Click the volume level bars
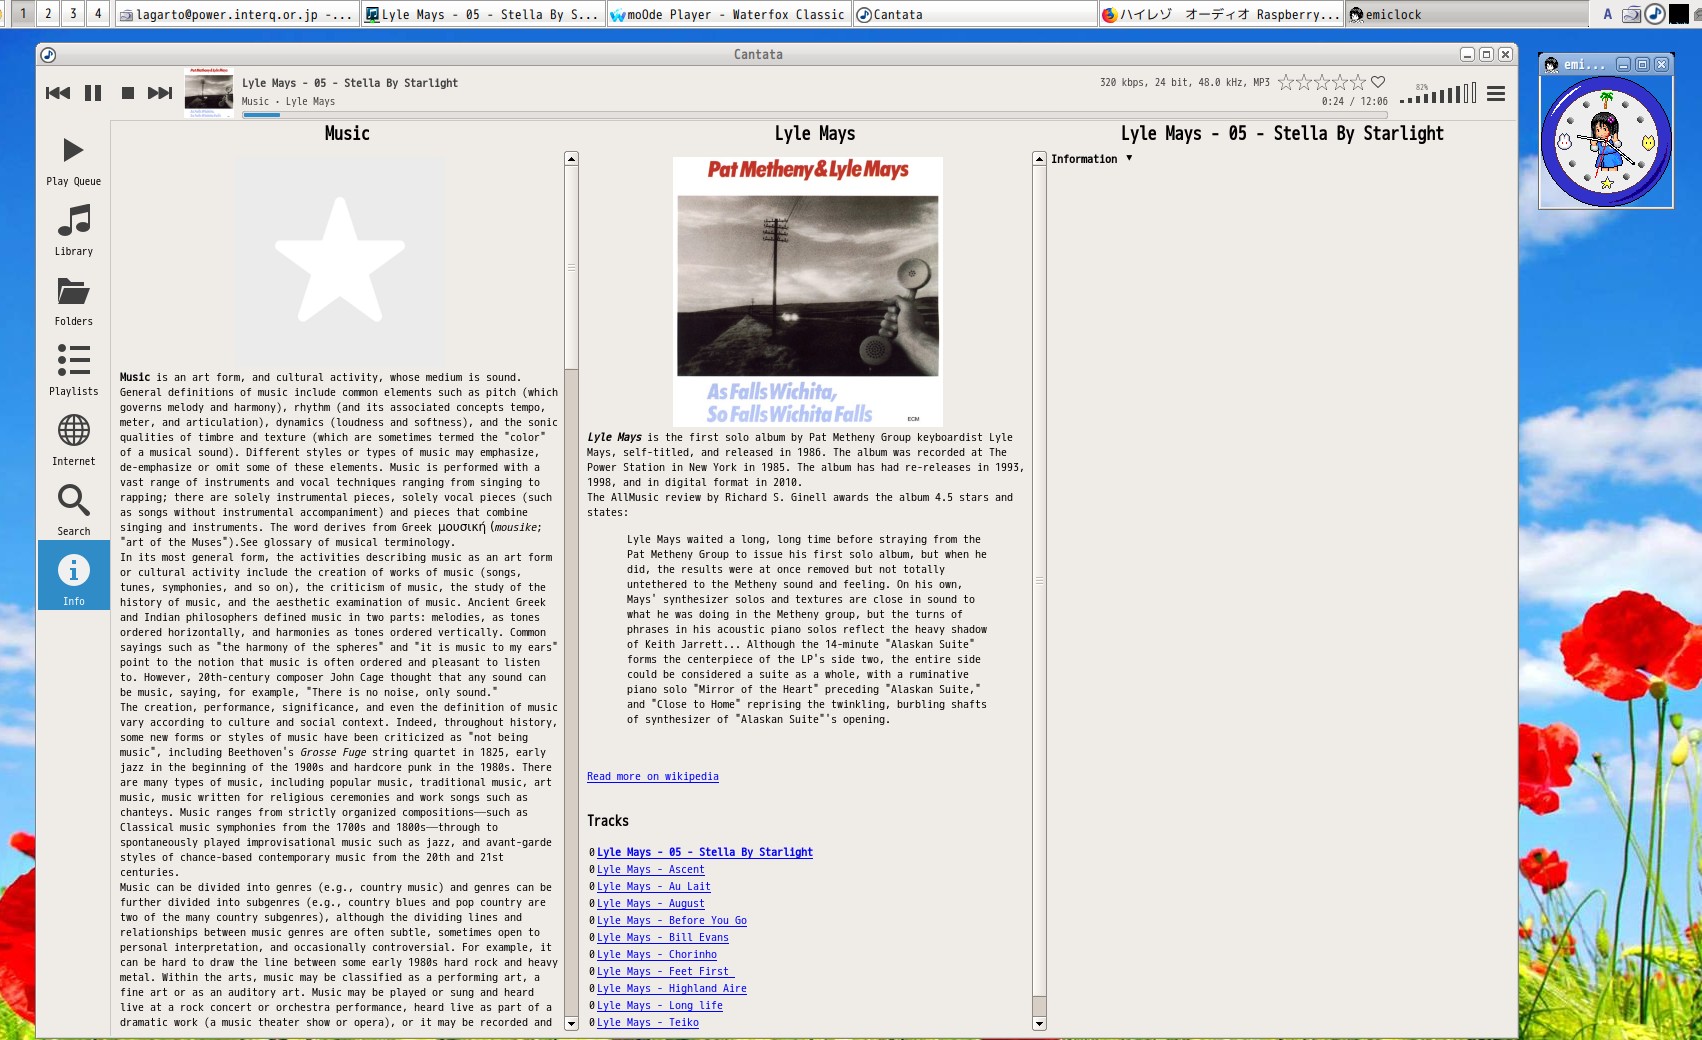Screen dimensions: 1702x1040 pyautogui.click(x=1439, y=95)
